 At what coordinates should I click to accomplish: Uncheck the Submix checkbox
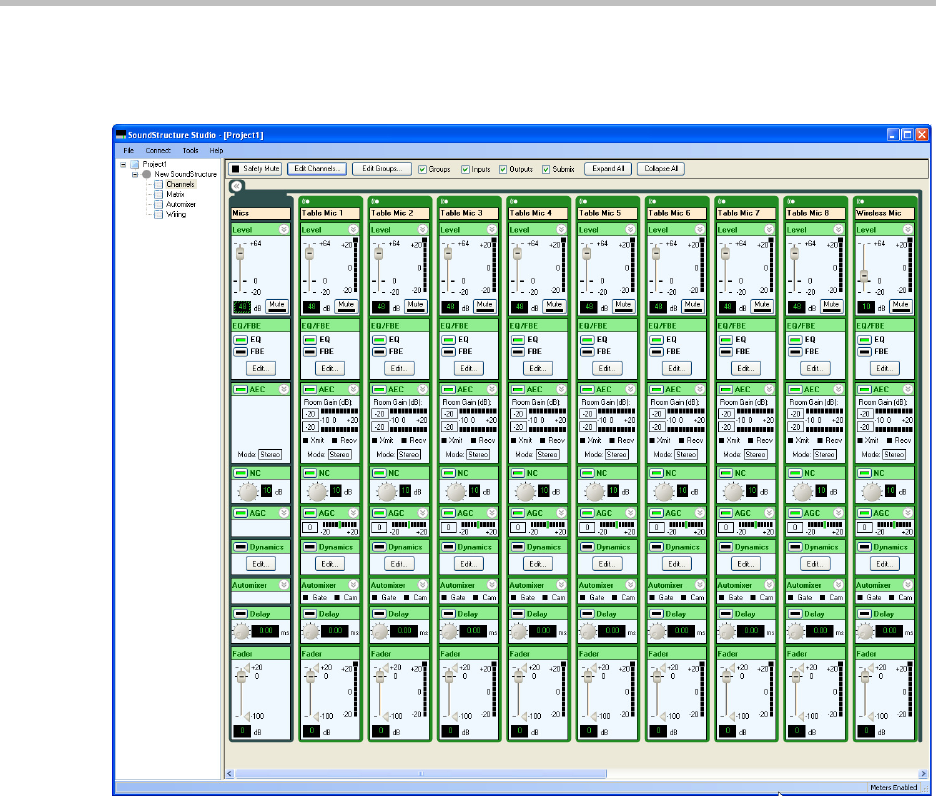547,169
